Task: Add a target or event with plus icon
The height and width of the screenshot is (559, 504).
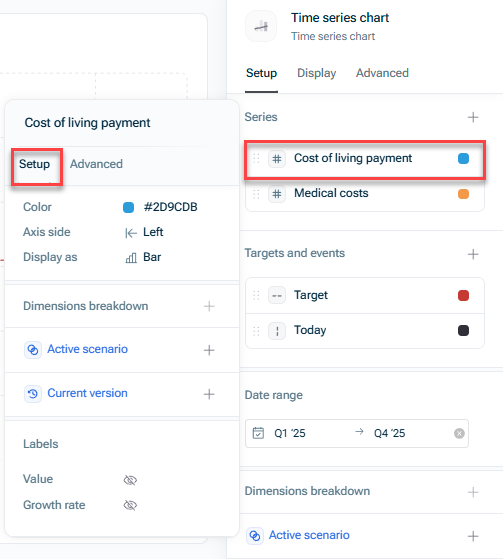Action: [473, 254]
